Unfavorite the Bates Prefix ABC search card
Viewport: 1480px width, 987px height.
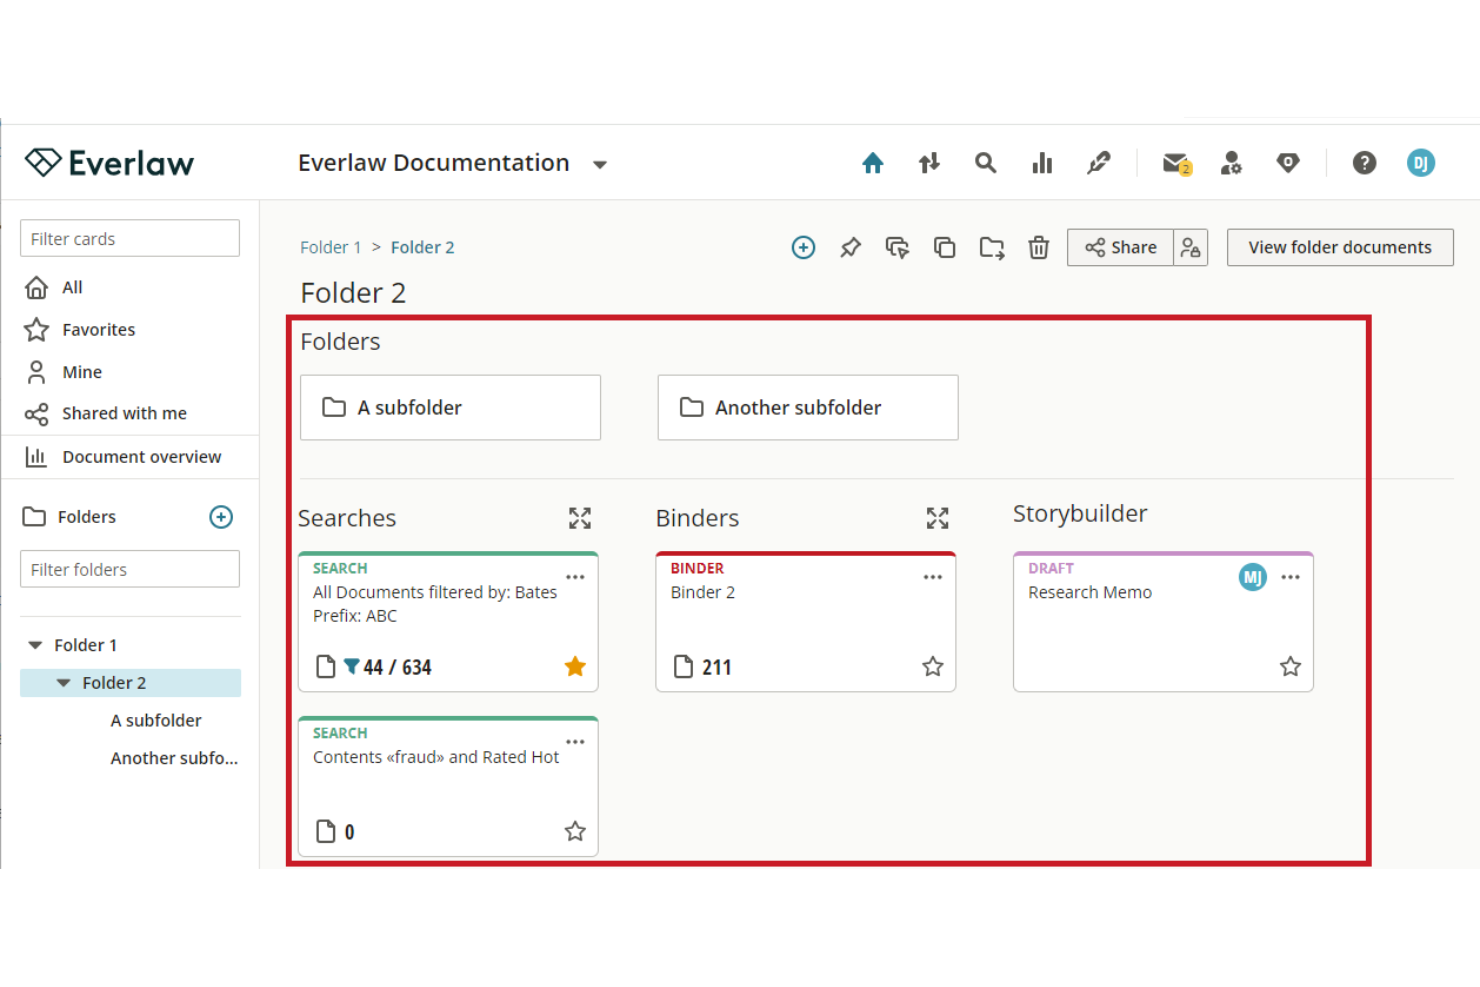pyautogui.click(x=575, y=666)
